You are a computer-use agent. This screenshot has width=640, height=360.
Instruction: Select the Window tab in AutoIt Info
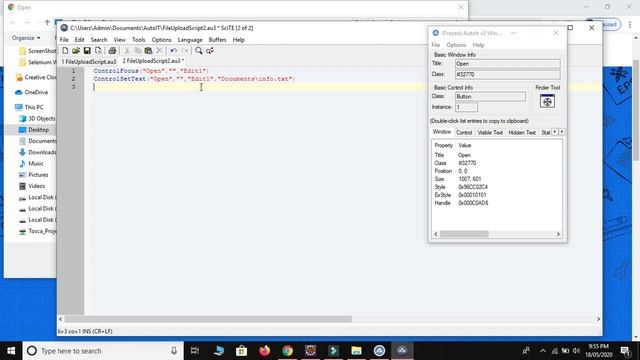[x=442, y=132]
